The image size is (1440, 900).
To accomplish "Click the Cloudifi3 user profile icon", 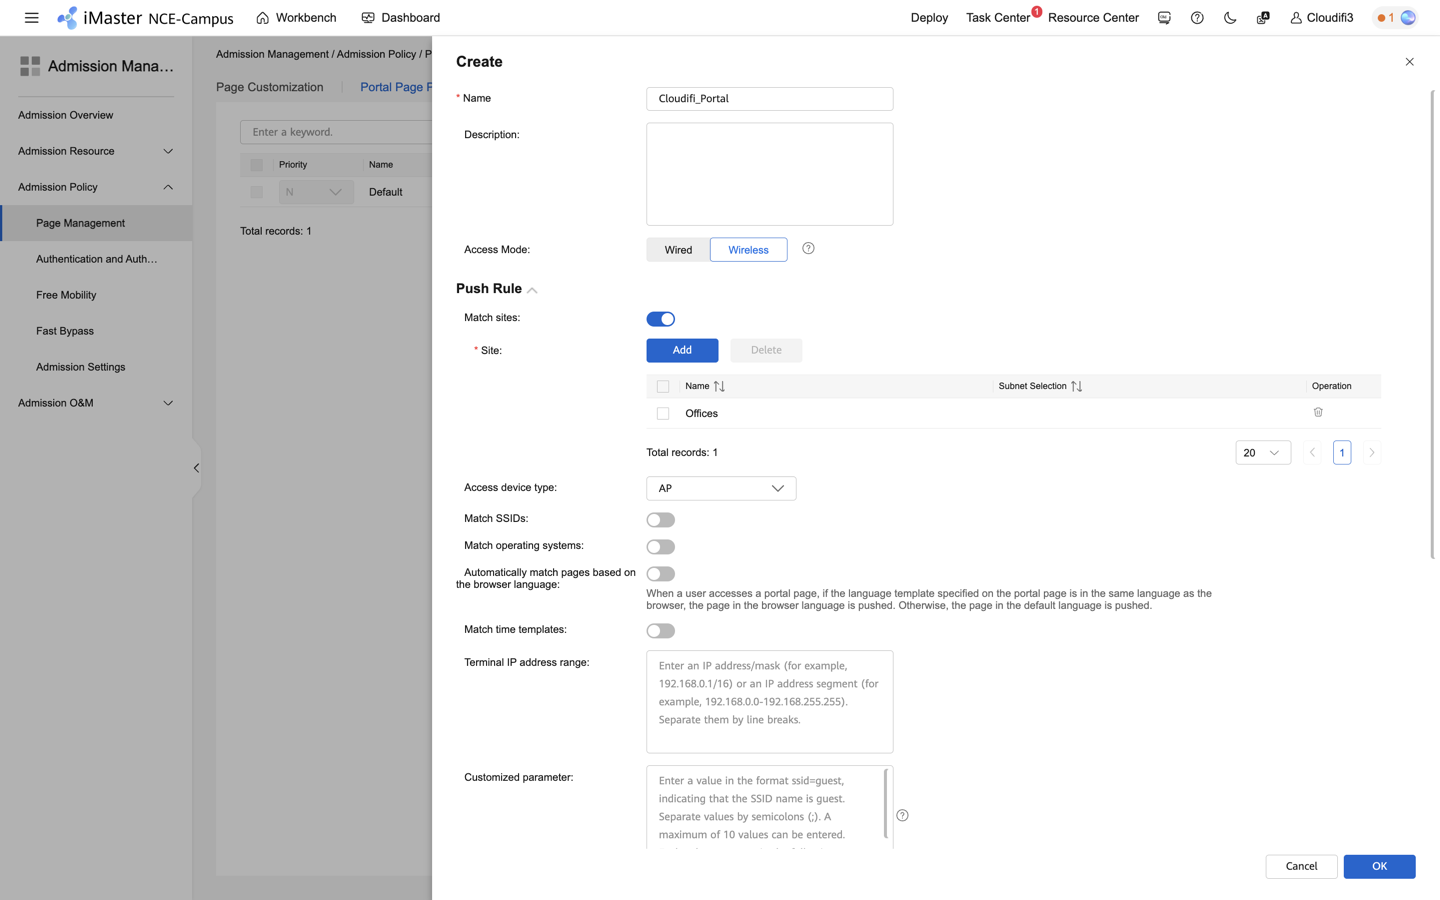I will click(1289, 17).
